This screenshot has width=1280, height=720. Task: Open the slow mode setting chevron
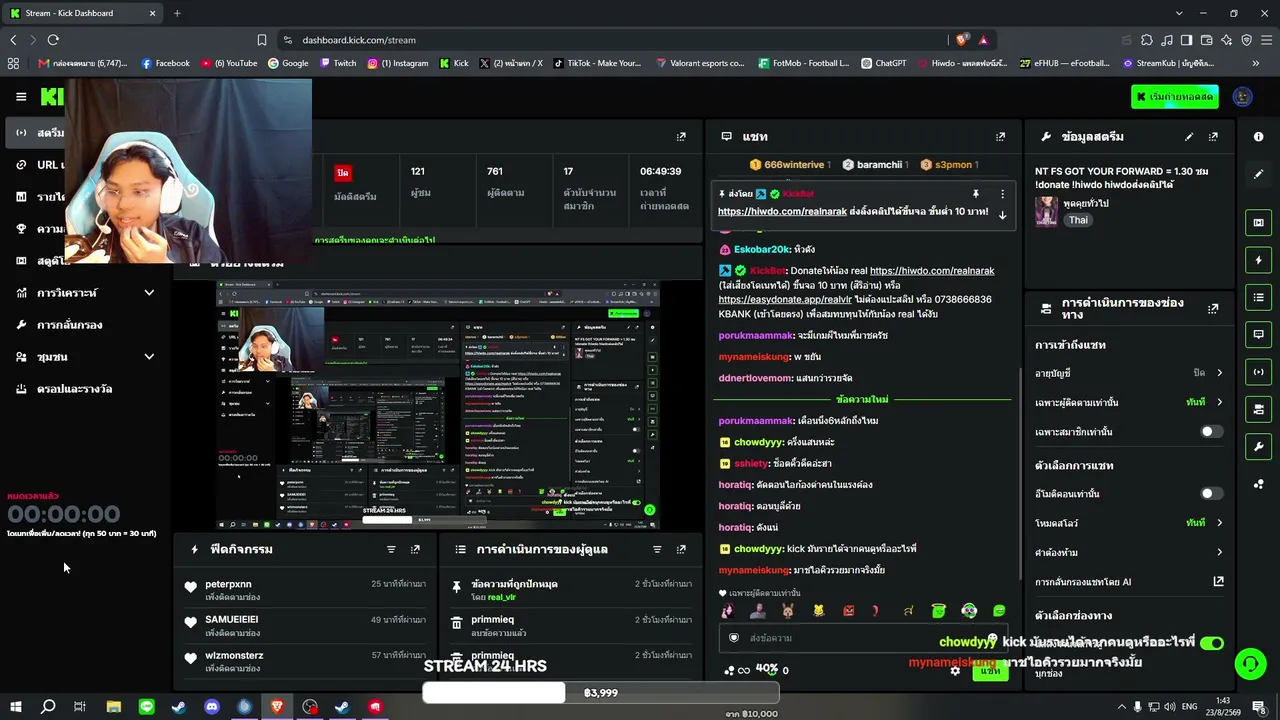coord(1219,523)
